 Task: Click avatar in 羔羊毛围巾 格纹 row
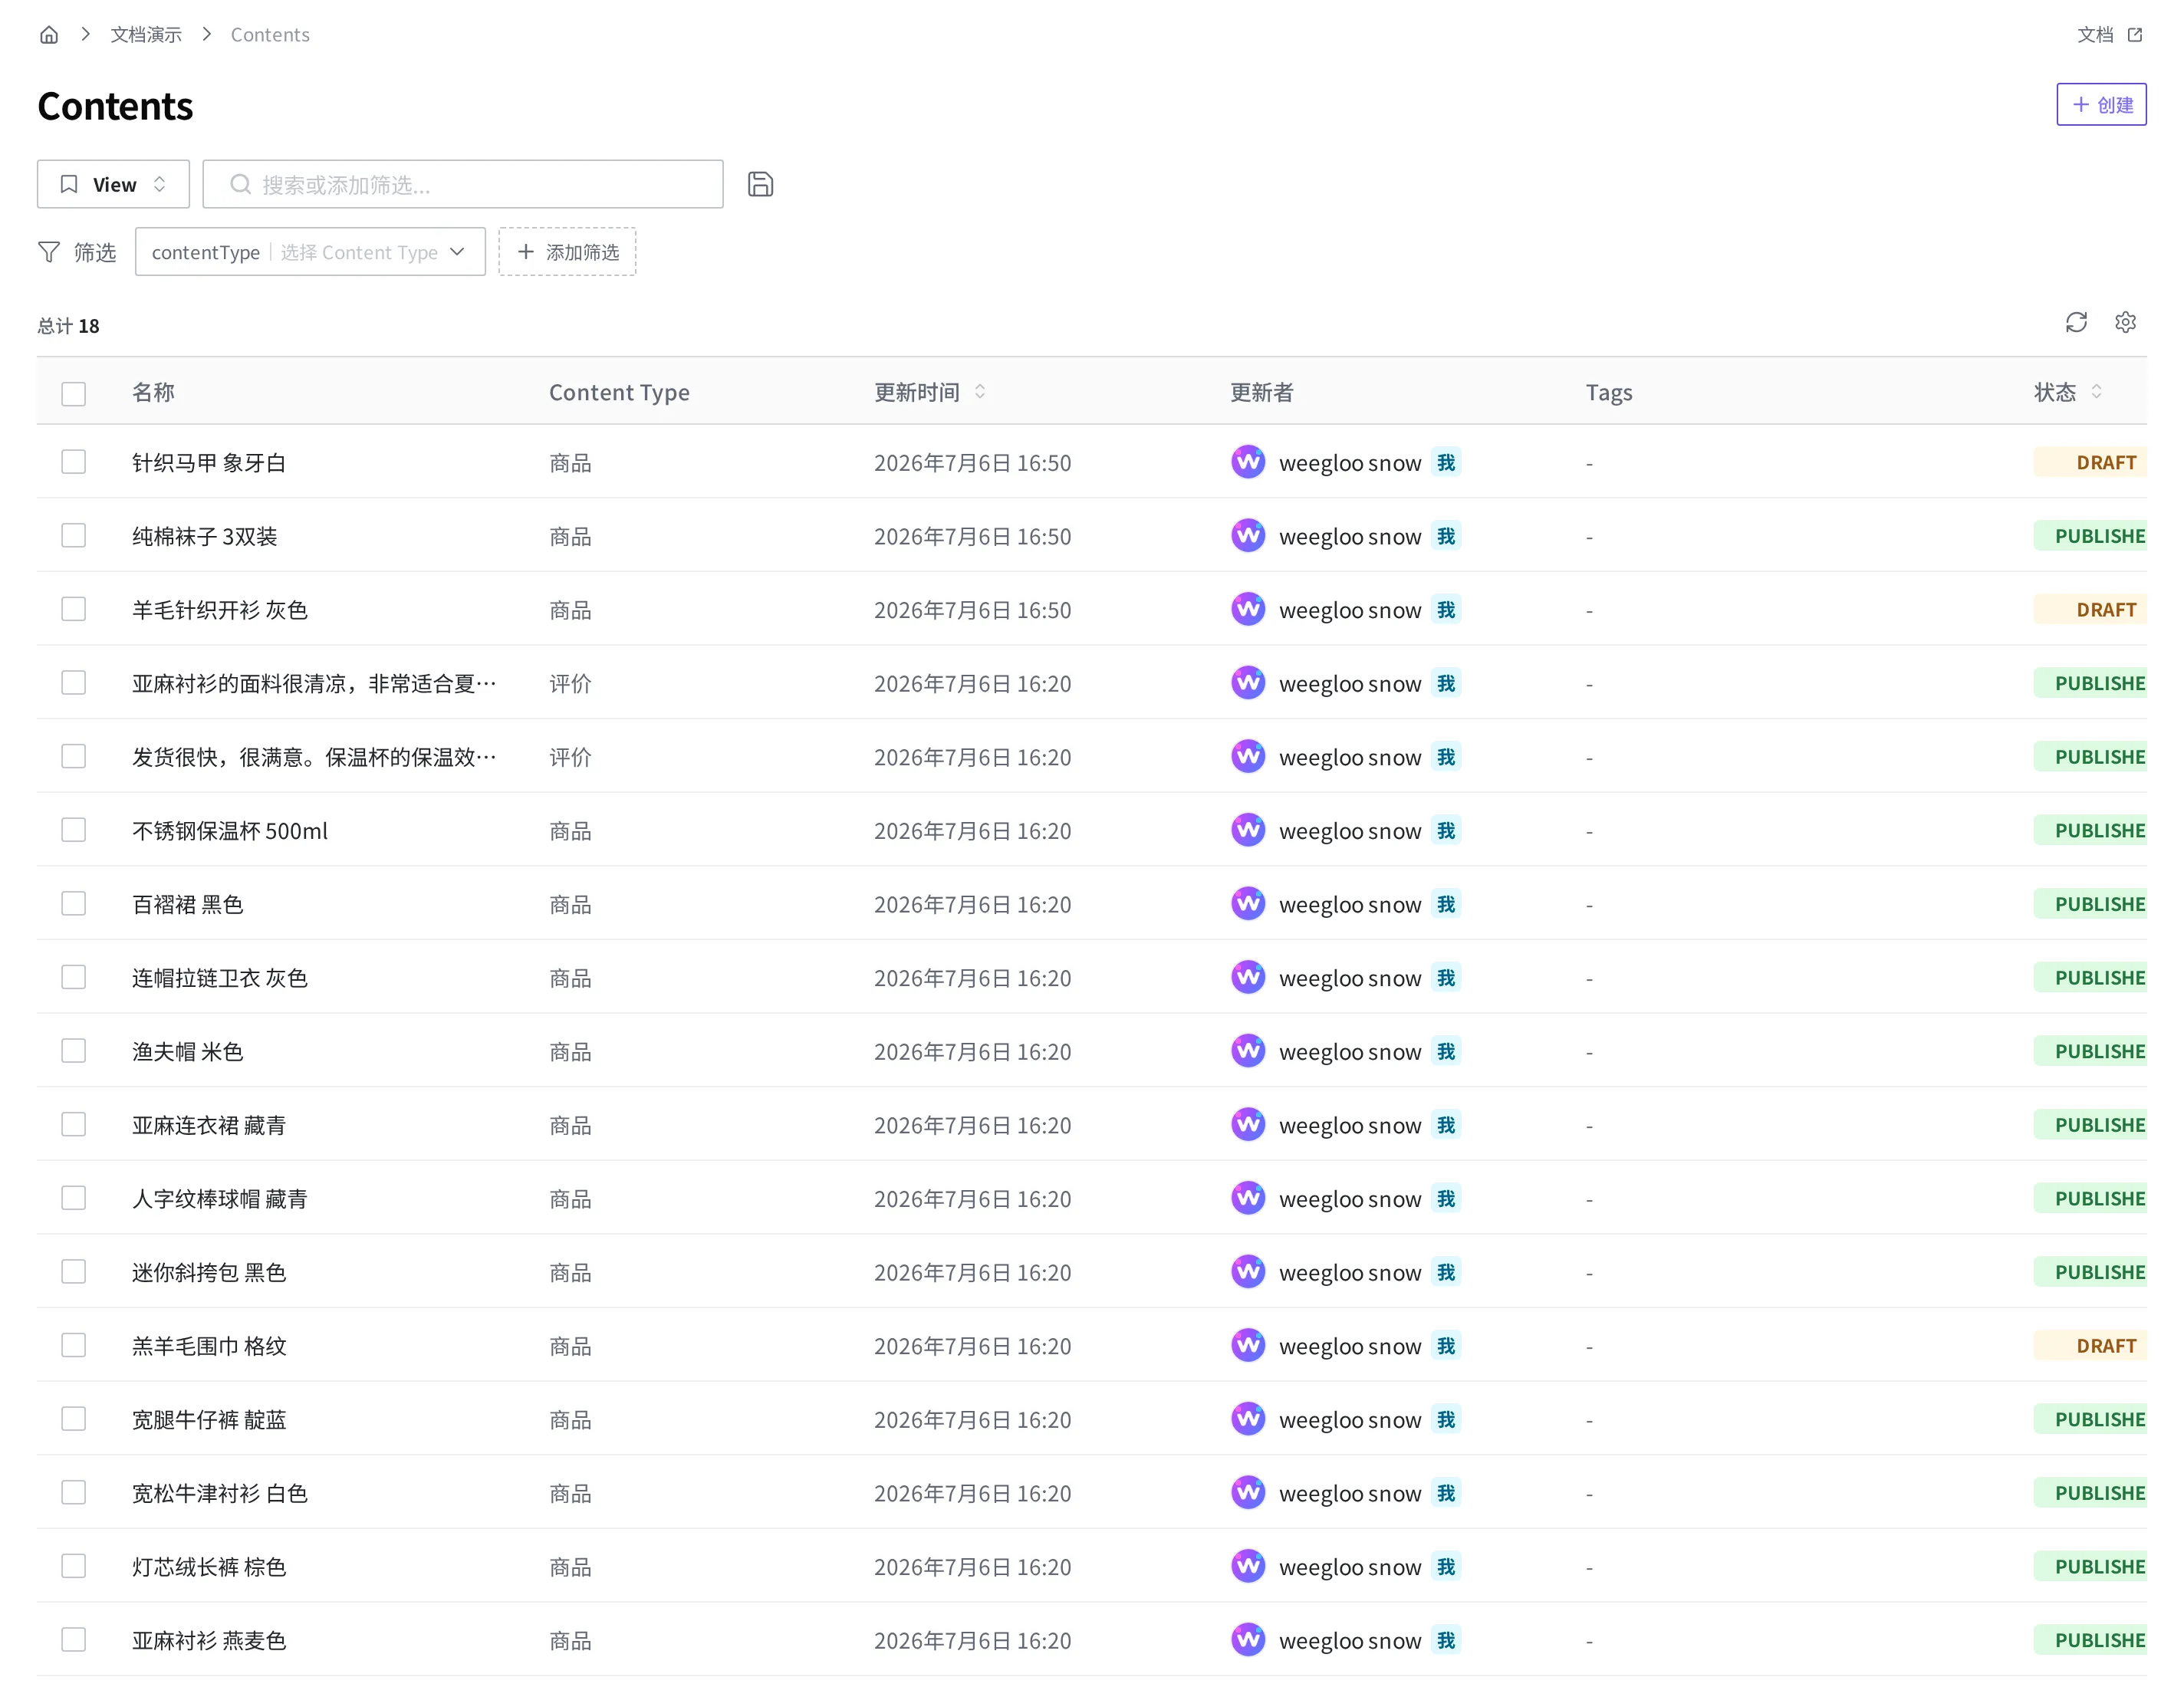pos(1248,1346)
